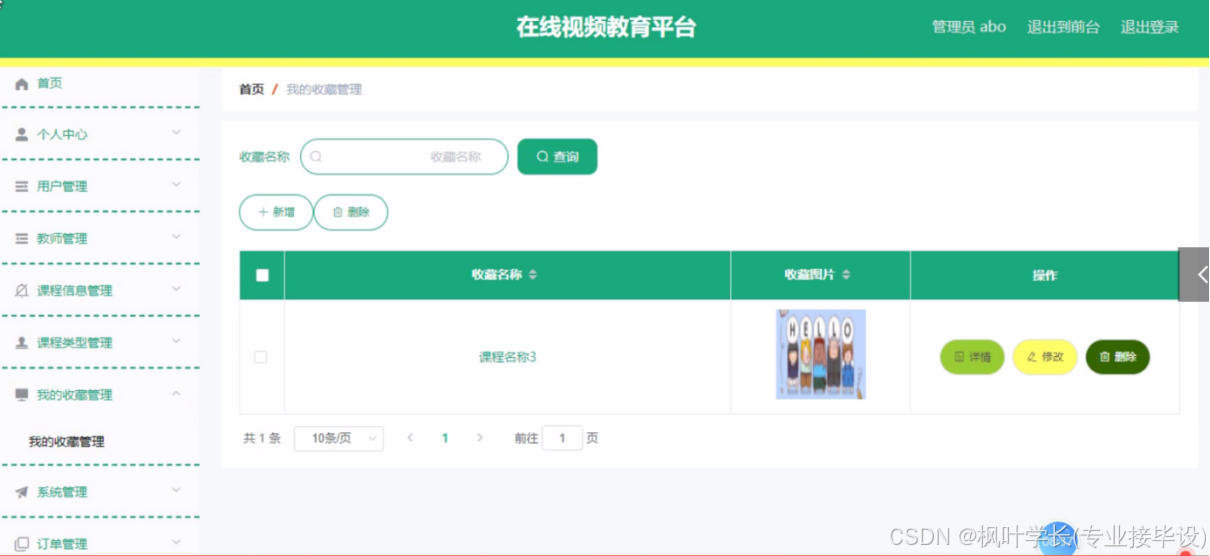Open the collapsed side panel arrow on the right edge
The image size is (1210, 556).
point(1194,274)
